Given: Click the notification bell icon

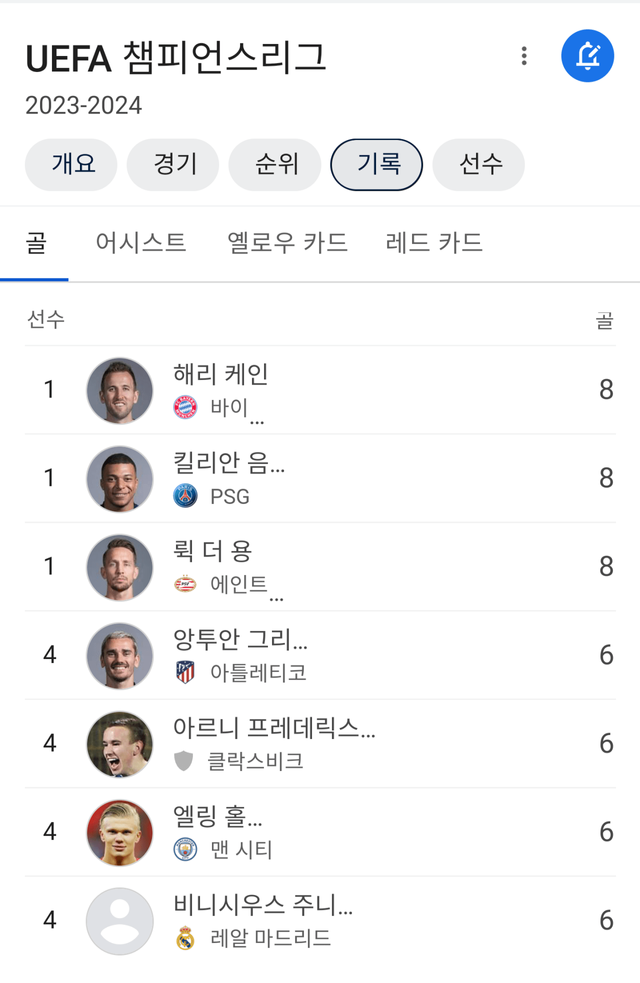Looking at the screenshot, I should (x=588, y=56).
